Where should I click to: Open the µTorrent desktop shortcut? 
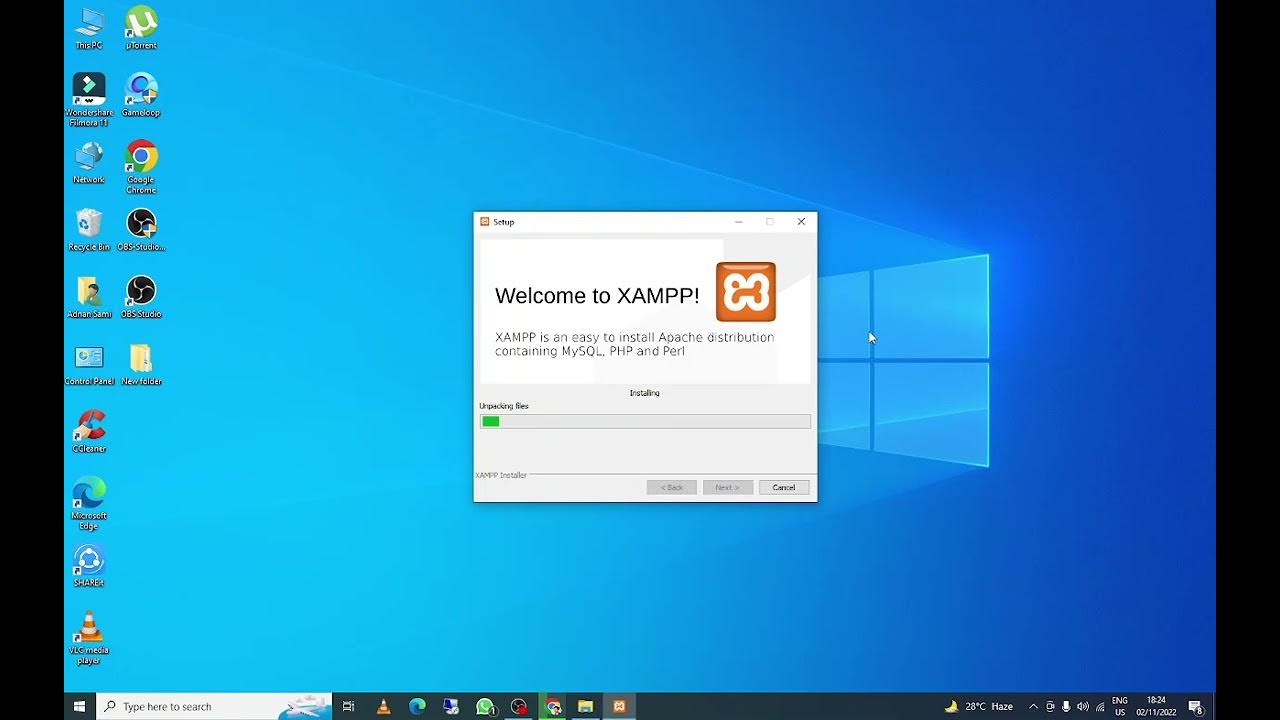point(141,28)
